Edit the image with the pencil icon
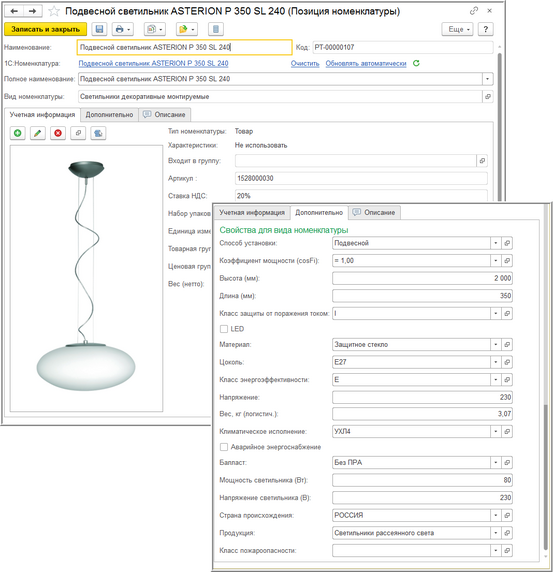 tap(38, 133)
